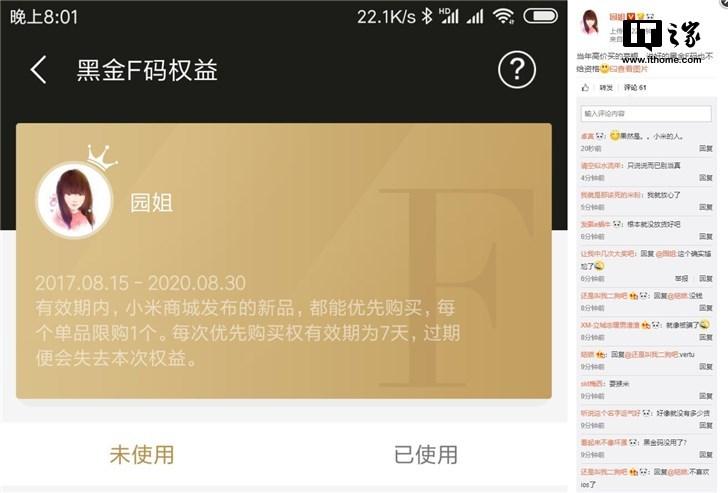Screen dimensions: 728x493
Task: Click 园姐's crowned avatar on gold card
Action: coord(74,200)
